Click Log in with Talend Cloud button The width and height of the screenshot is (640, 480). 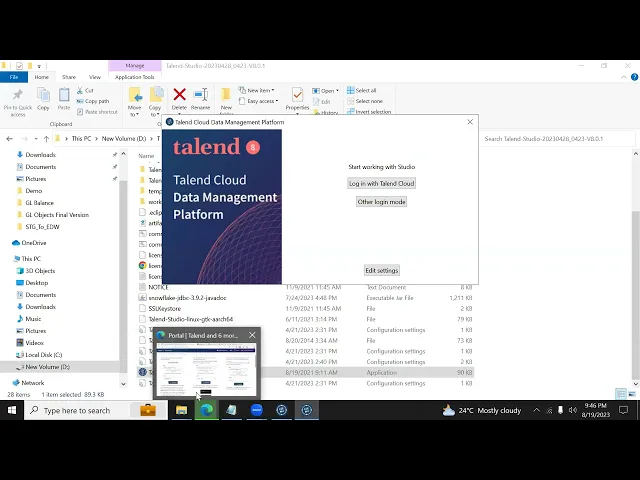381,183
